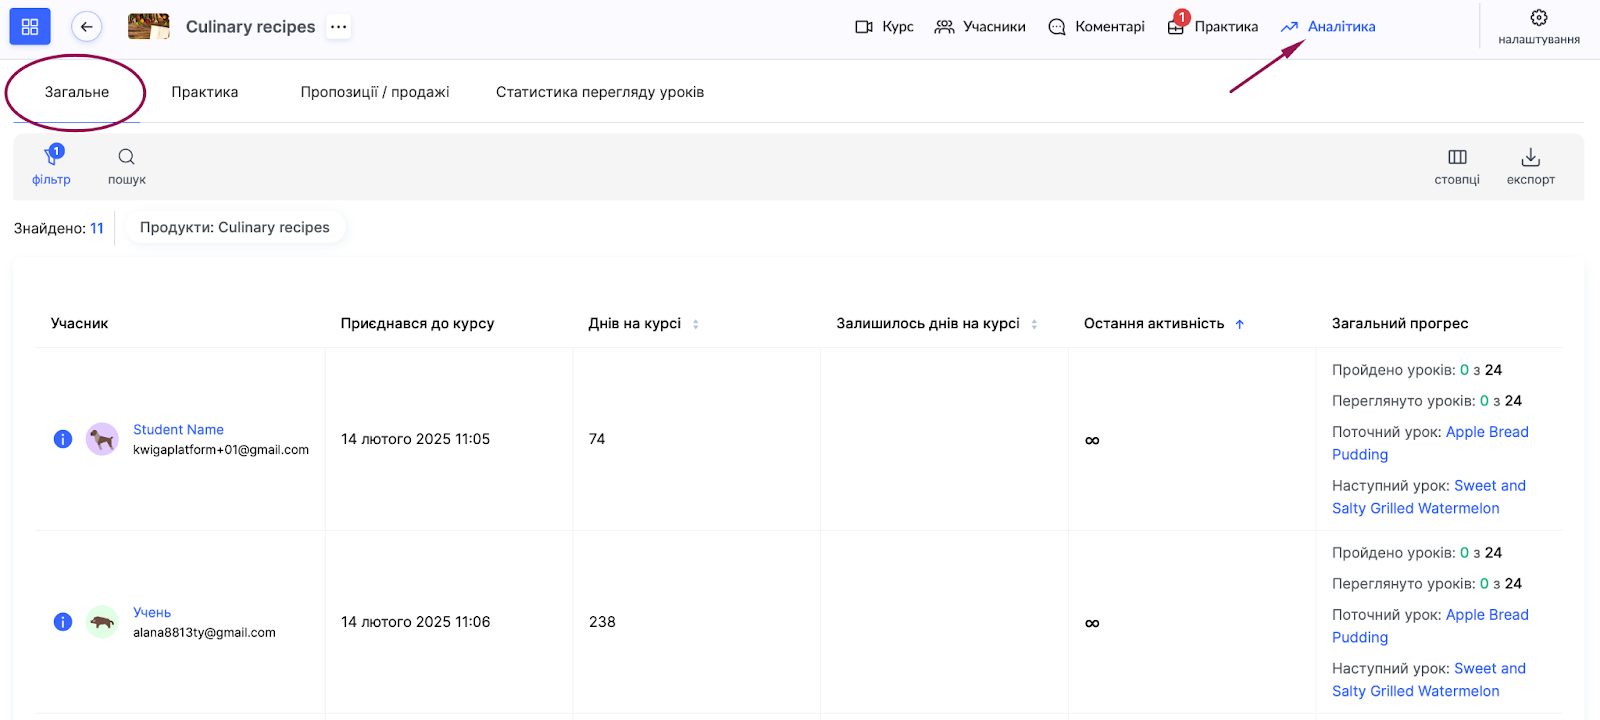Open the стовпці columns selector
Viewport: 1600px width, 720px height.
1457,157
